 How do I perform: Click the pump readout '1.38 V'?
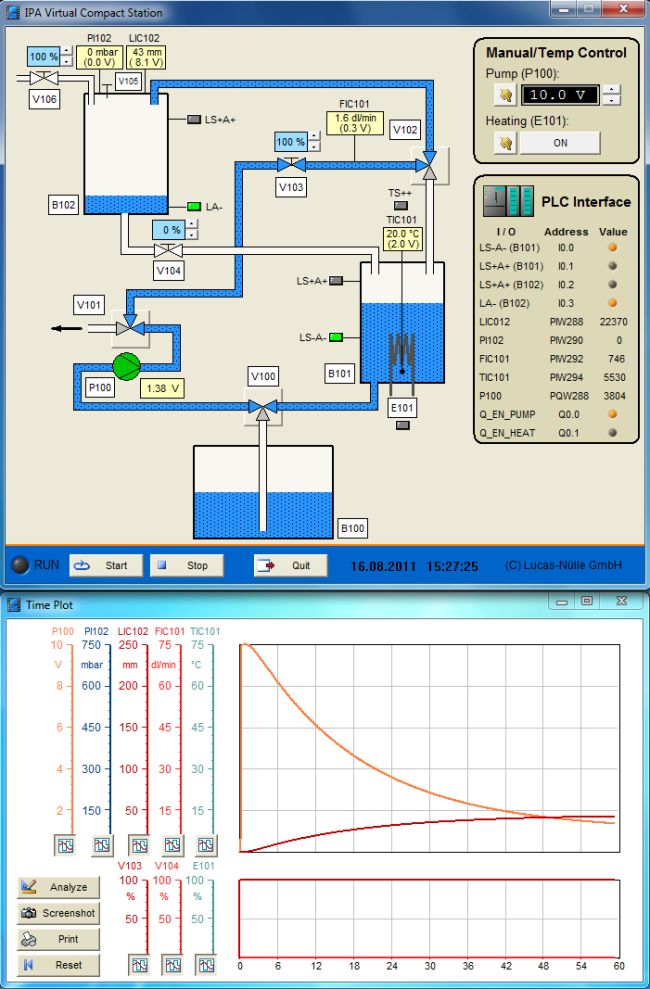pos(162,389)
